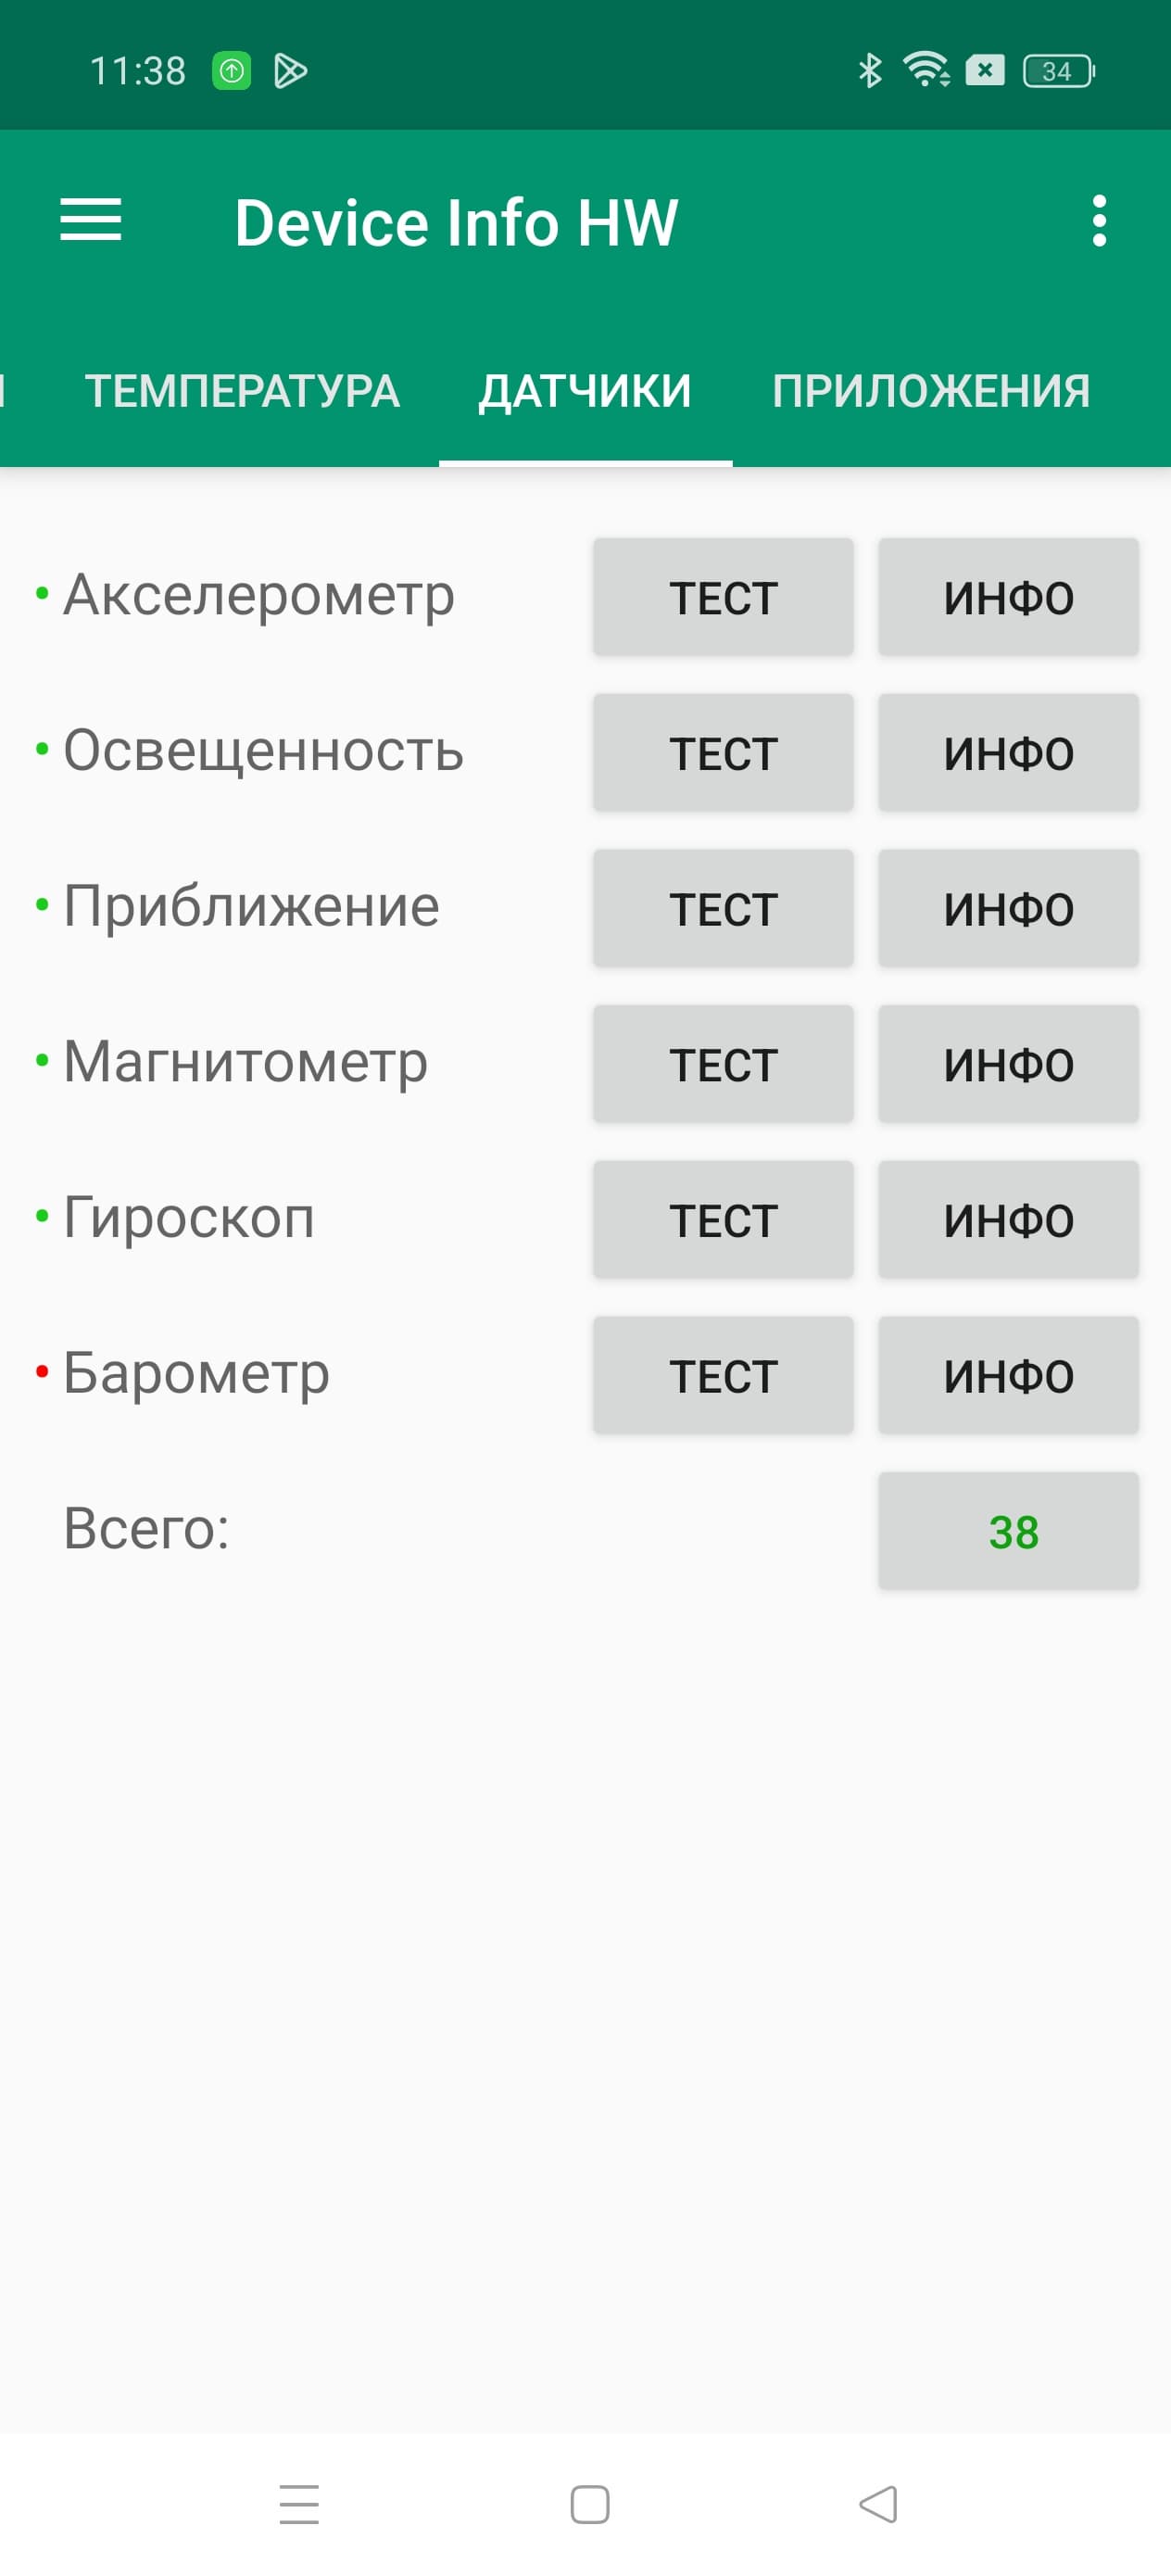
Task: Tap the battery indicator in status bar
Action: [1058, 71]
